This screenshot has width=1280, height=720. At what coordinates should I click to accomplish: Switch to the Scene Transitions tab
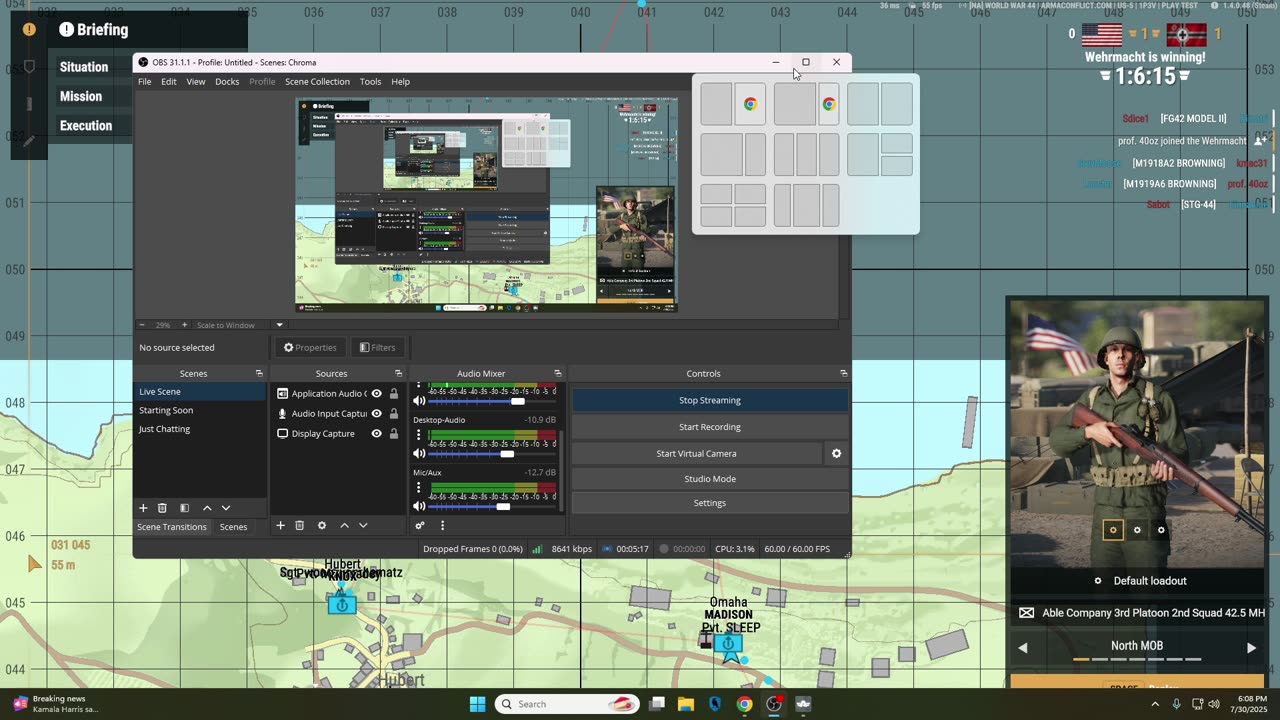(x=172, y=527)
